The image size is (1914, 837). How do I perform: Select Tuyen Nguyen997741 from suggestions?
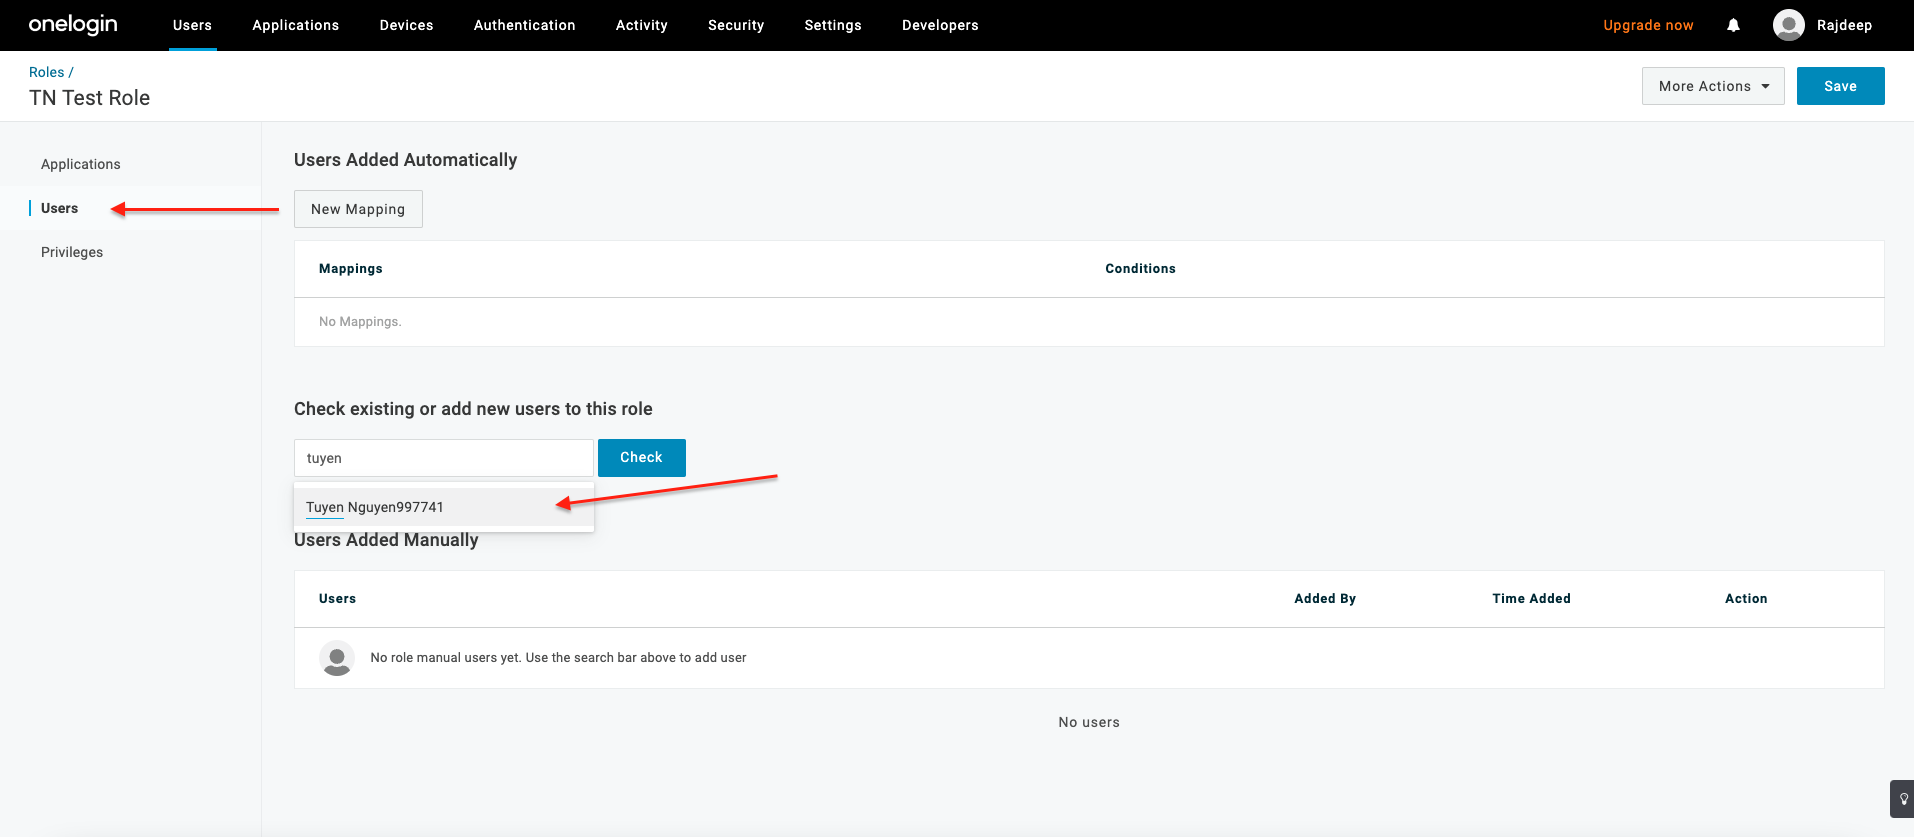[375, 507]
